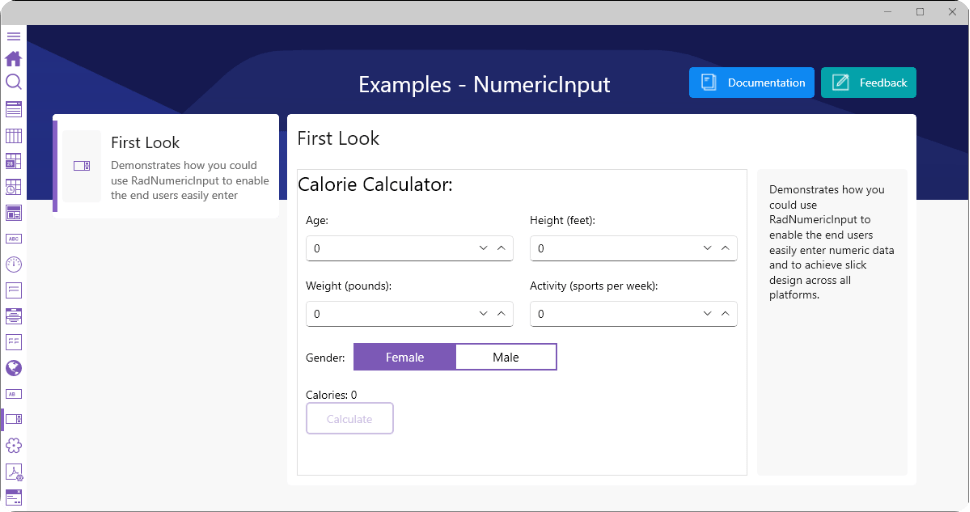Select the globe map icon in sidebar
This screenshot has height=512, width=970.
(13, 369)
